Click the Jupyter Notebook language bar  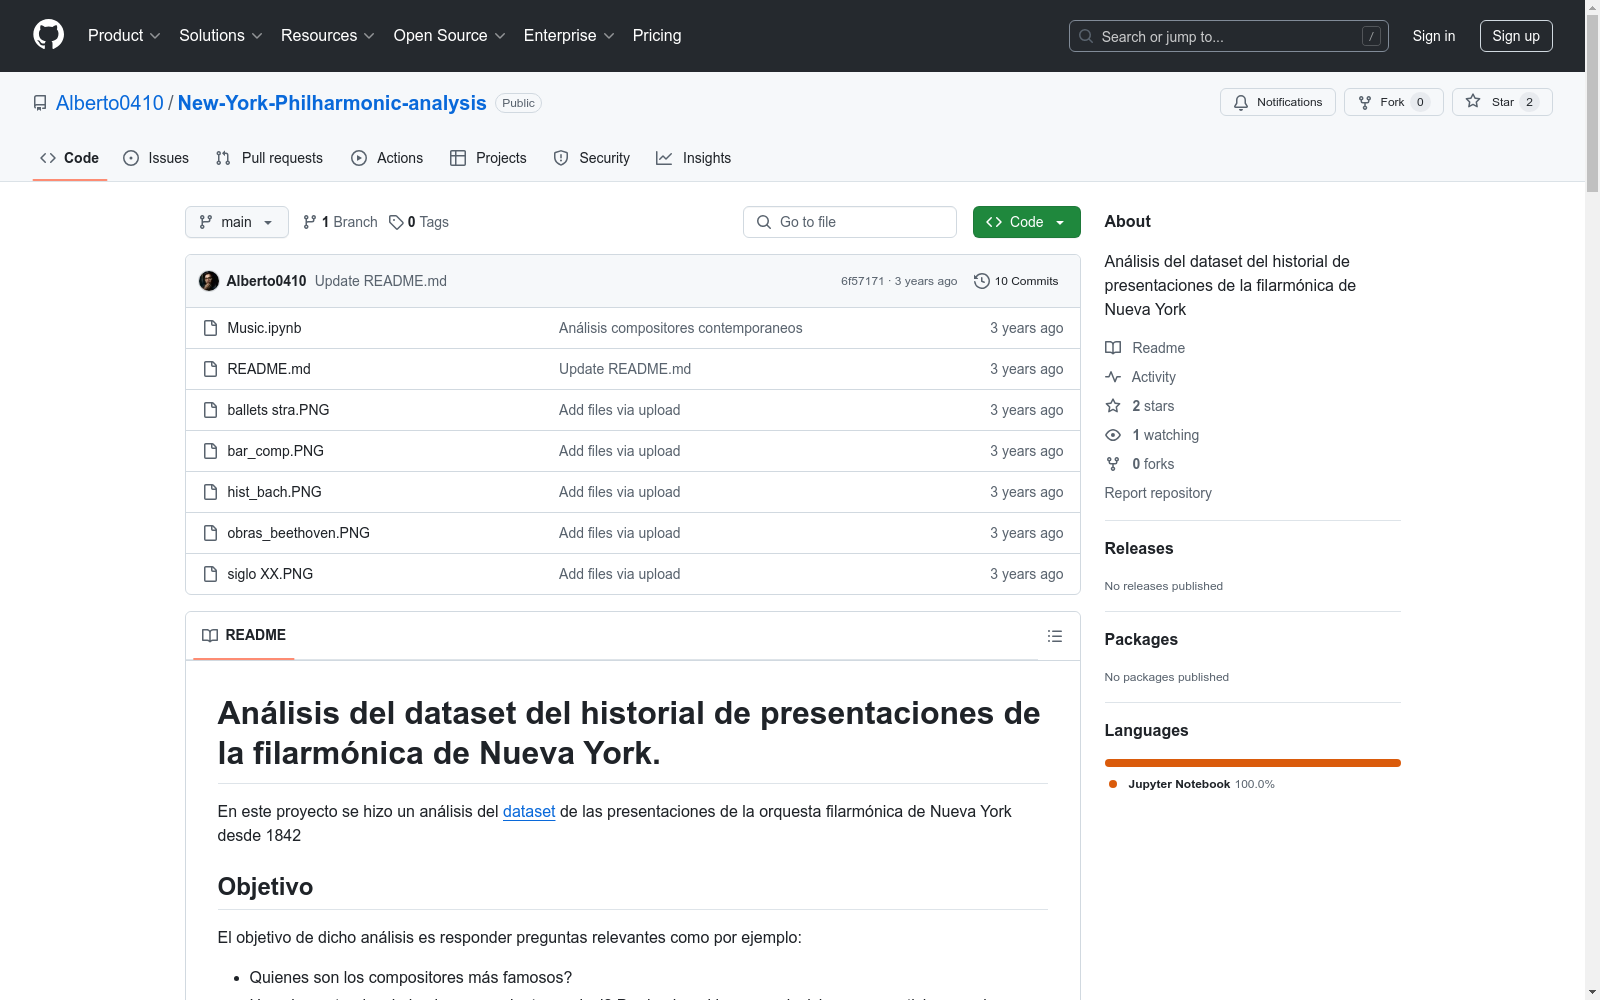[x=1252, y=763]
